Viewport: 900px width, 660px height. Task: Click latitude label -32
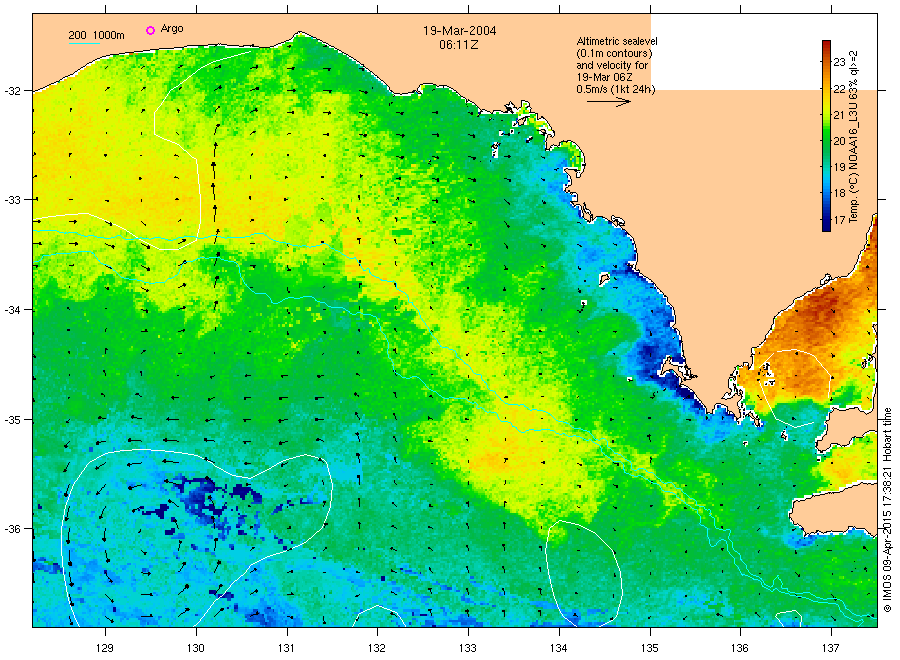click(13, 91)
